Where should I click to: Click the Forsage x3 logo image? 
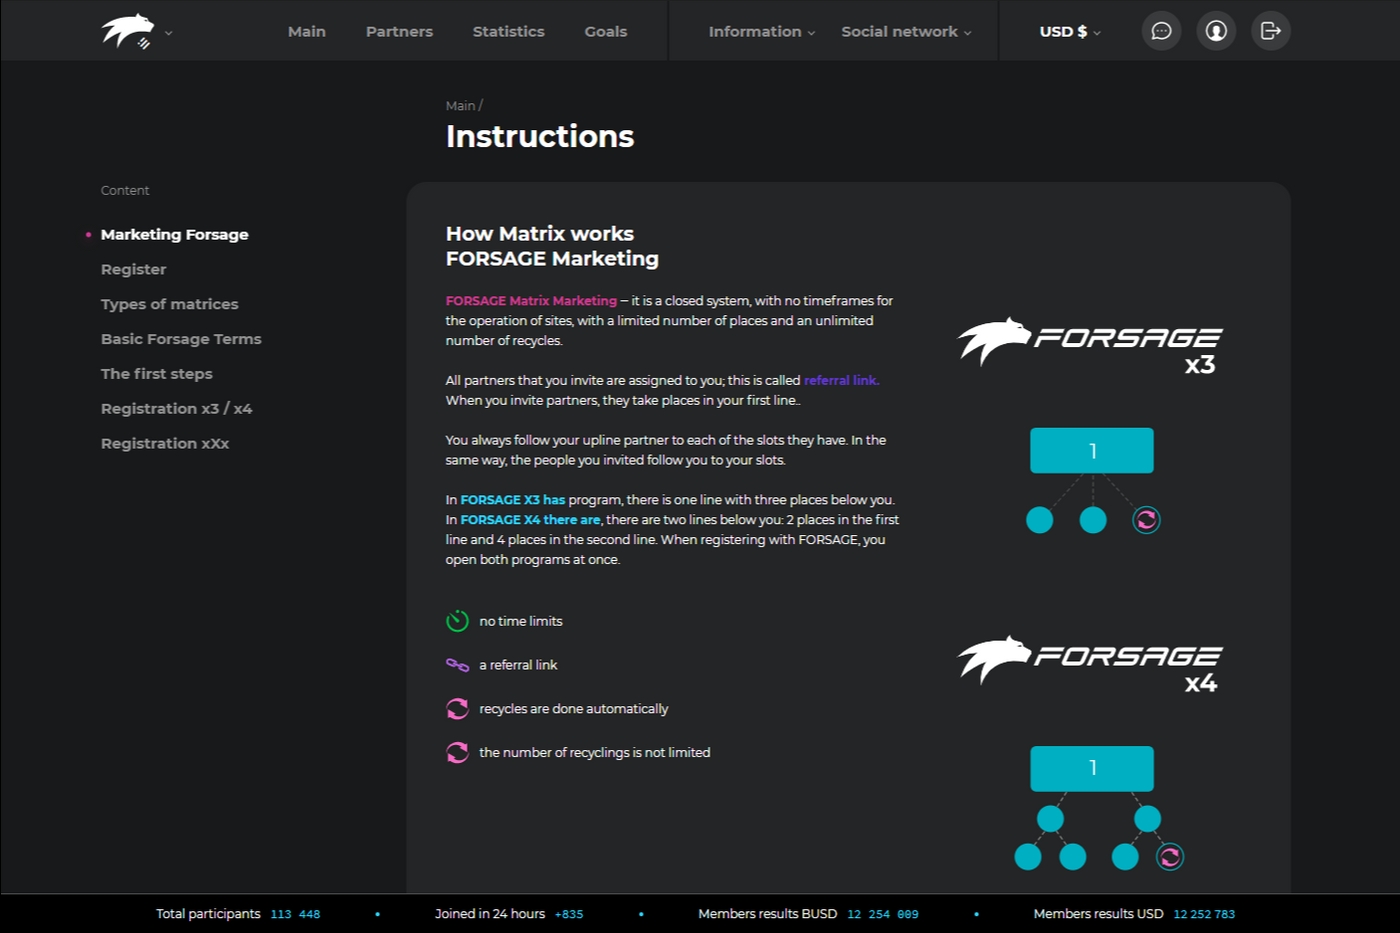coord(1090,345)
